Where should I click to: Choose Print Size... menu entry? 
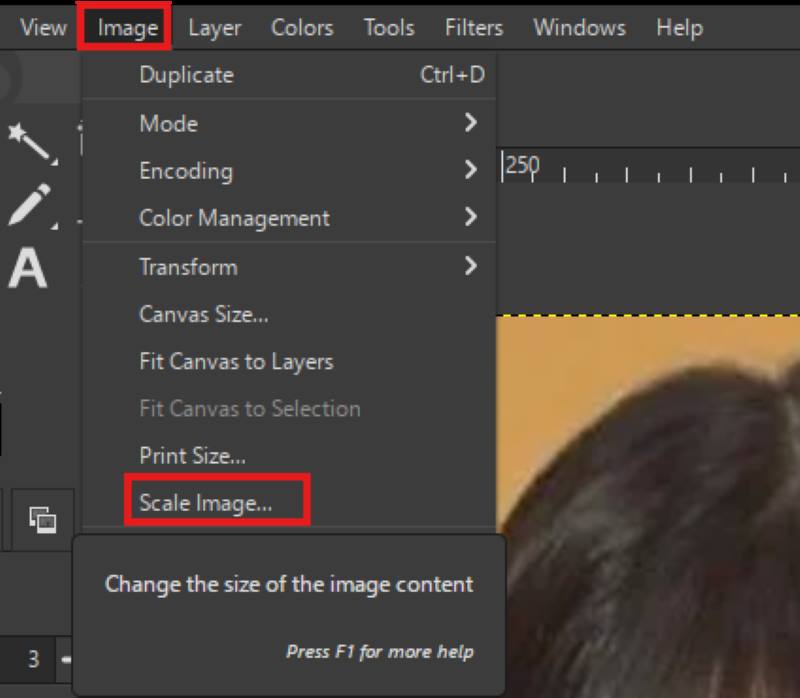[289, 456]
